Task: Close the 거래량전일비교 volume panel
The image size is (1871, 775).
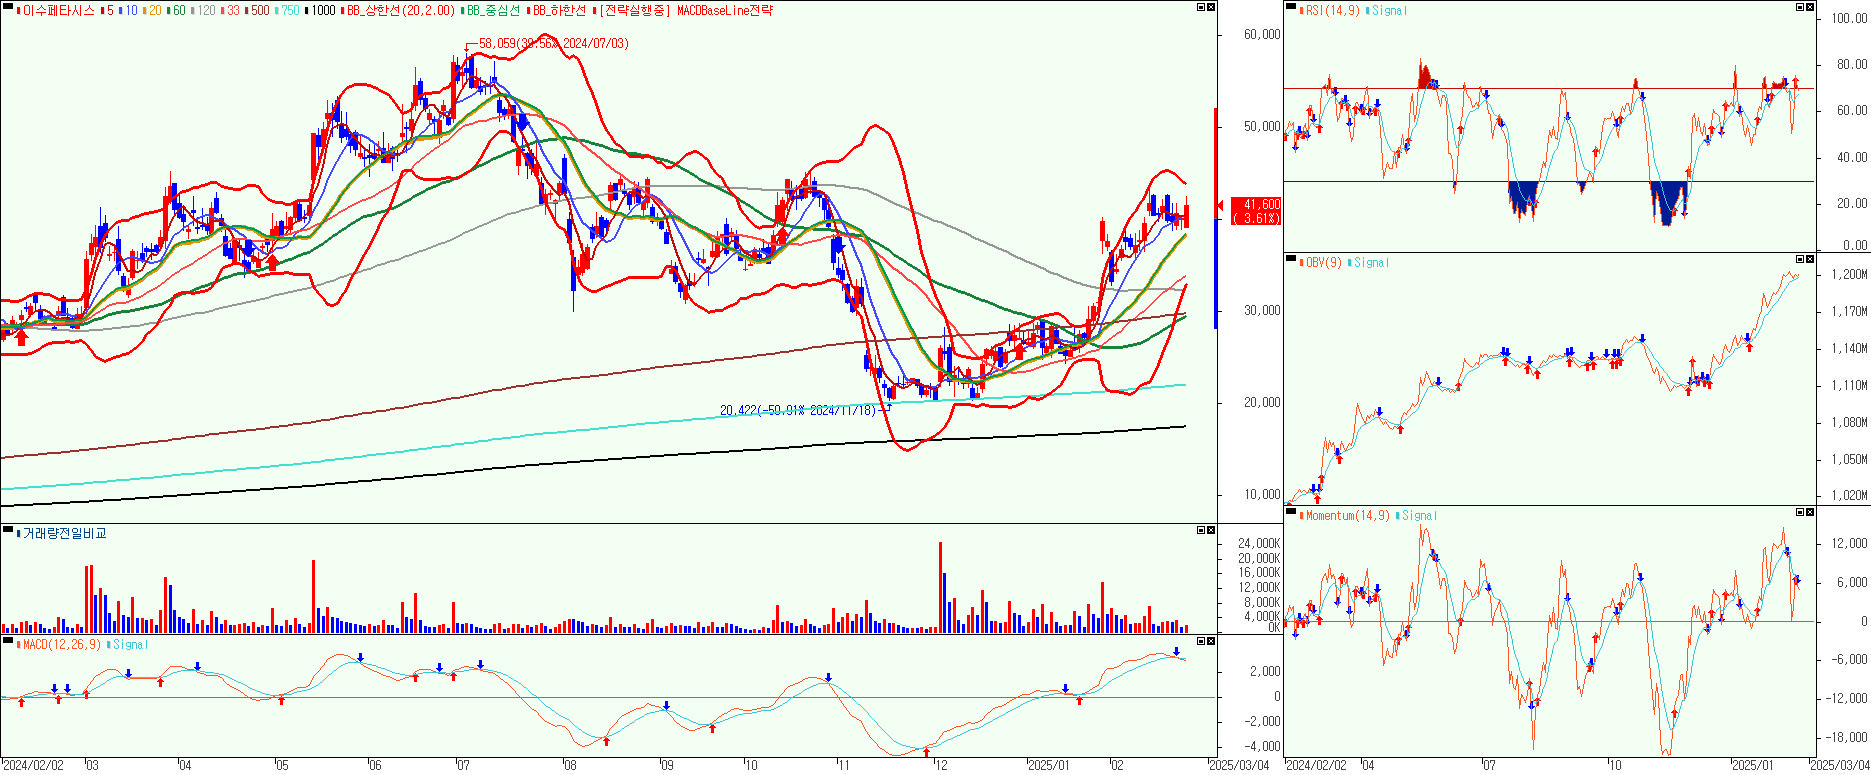Action: click(x=1211, y=530)
